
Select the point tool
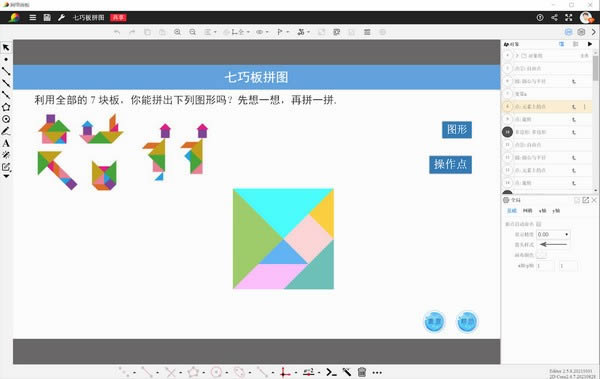click(6, 59)
